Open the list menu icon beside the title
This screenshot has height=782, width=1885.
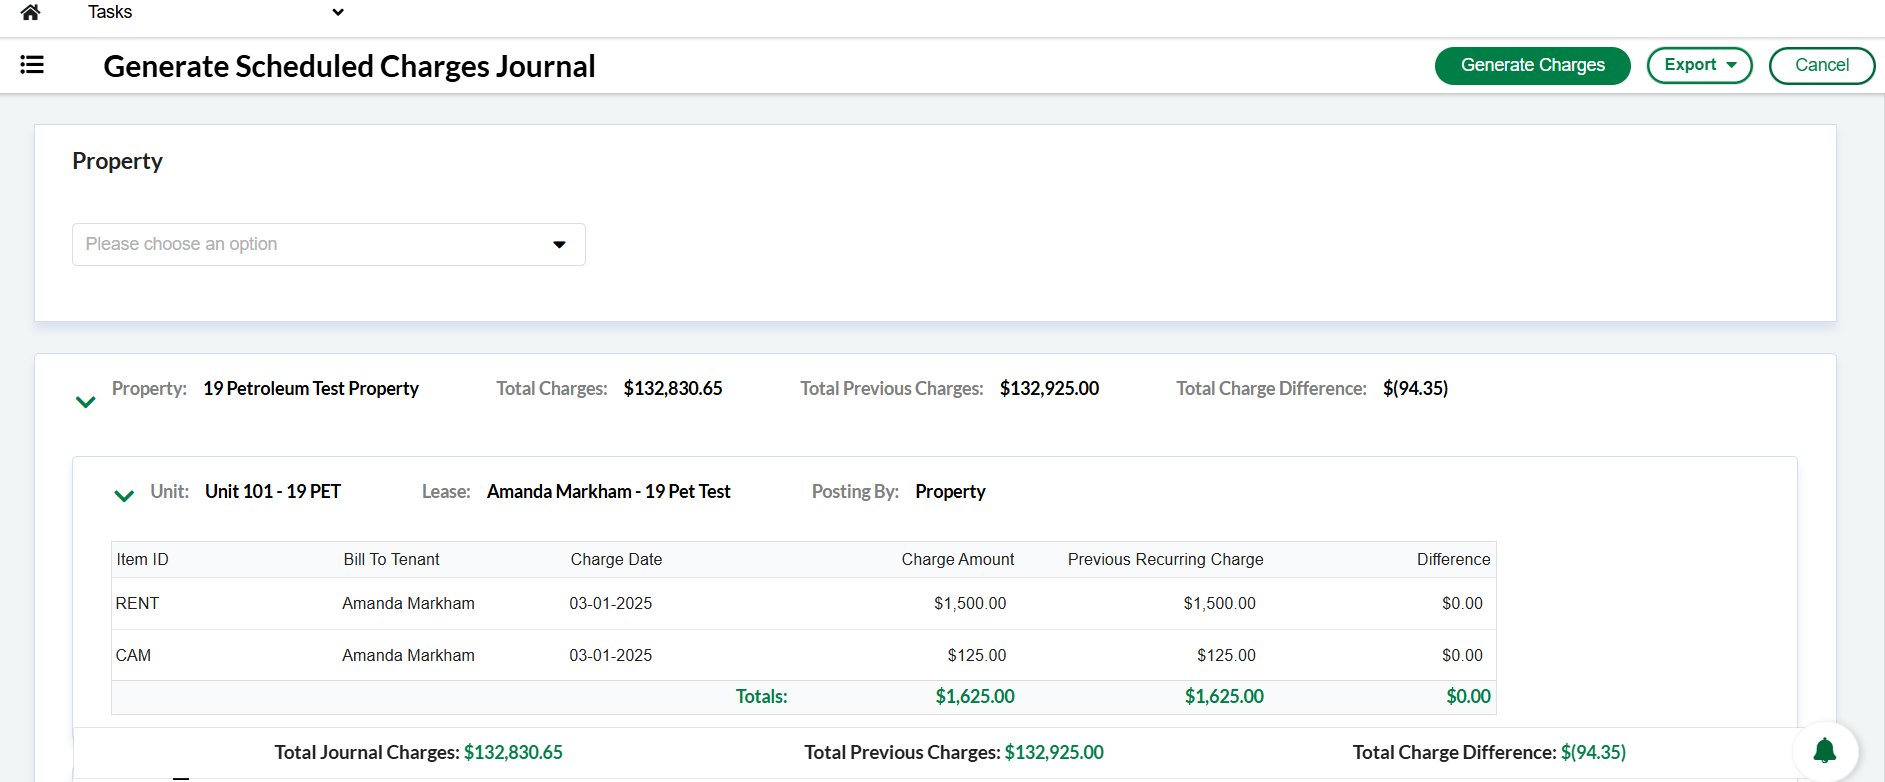(x=32, y=65)
